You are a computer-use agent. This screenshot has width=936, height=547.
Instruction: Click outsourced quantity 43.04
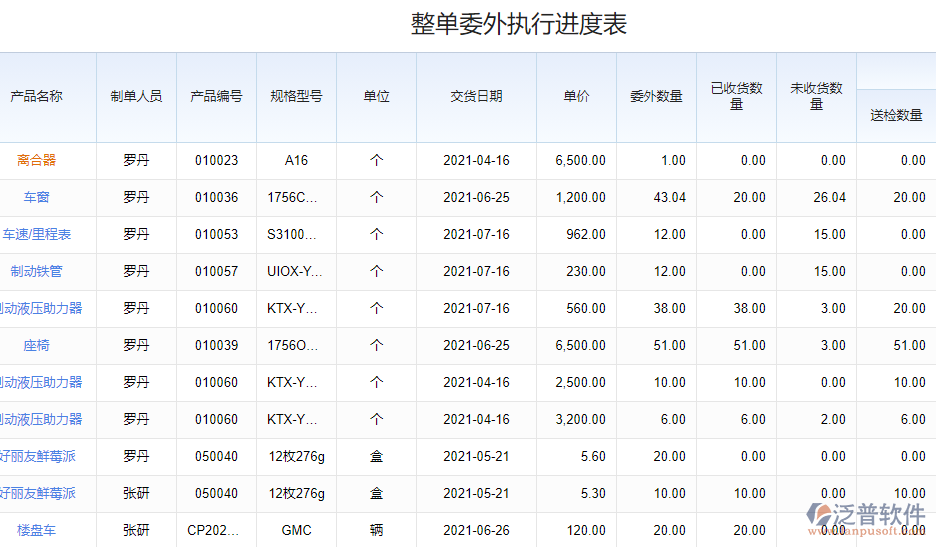click(x=670, y=197)
